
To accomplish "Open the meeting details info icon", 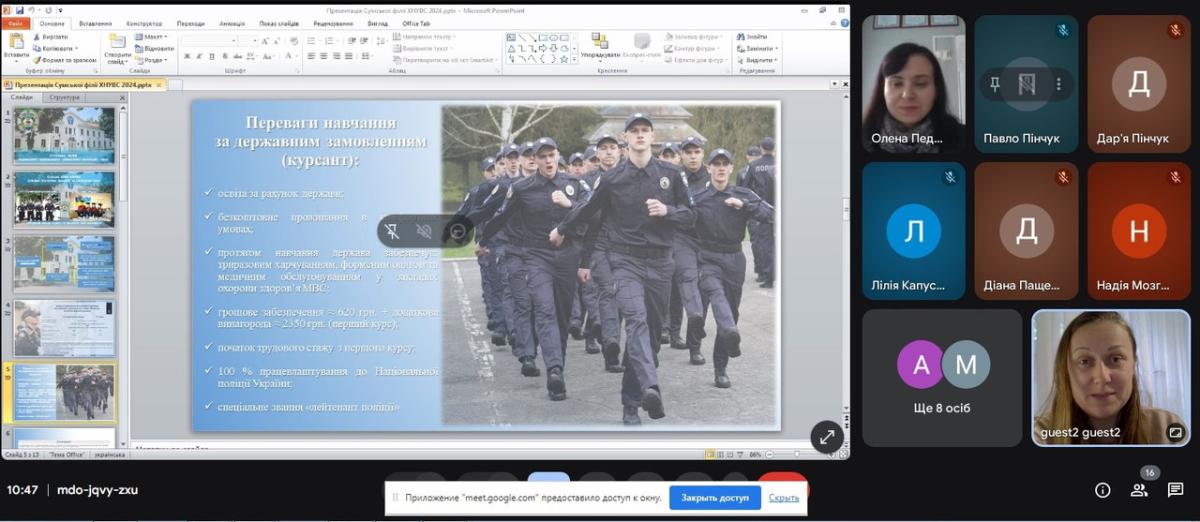I will 1102,490.
